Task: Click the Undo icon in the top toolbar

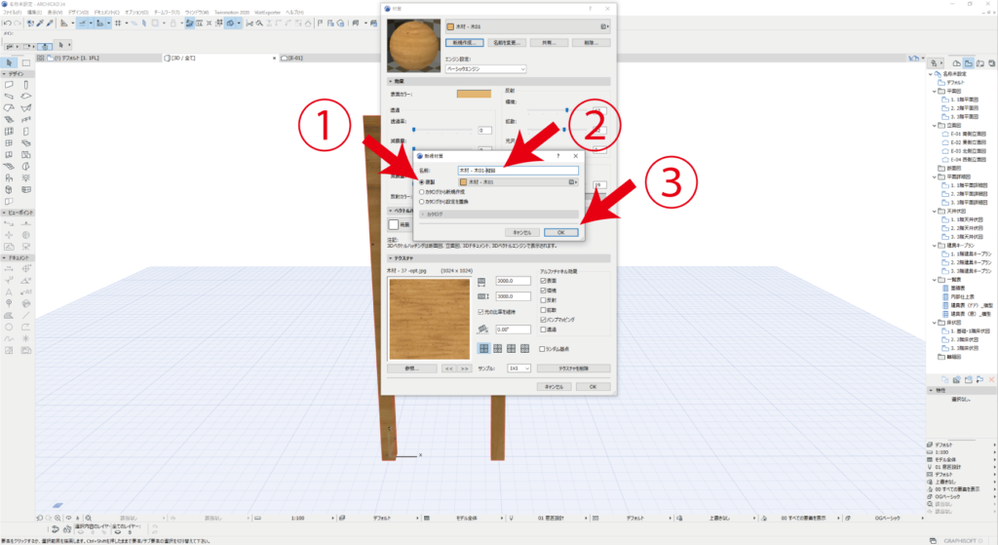Action: pos(7,23)
